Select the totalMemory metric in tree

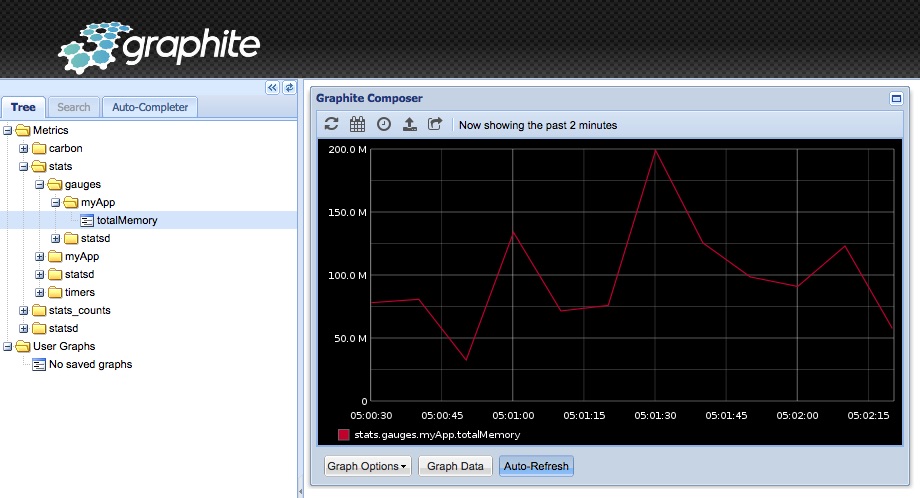[127, 221]
